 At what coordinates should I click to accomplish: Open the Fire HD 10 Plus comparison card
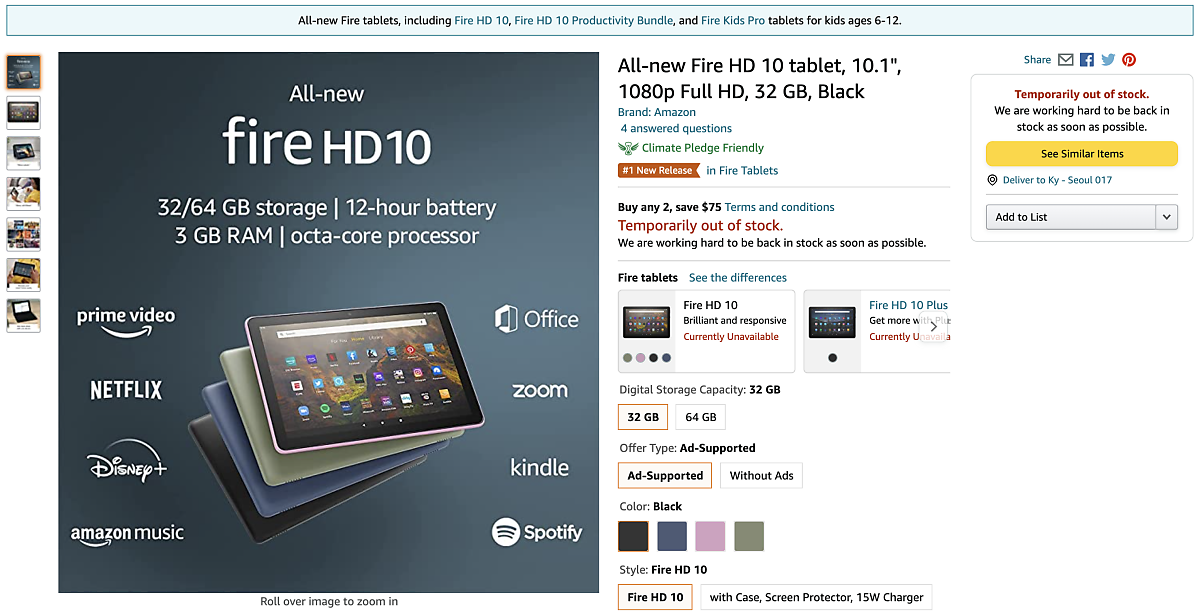(876, 331)
